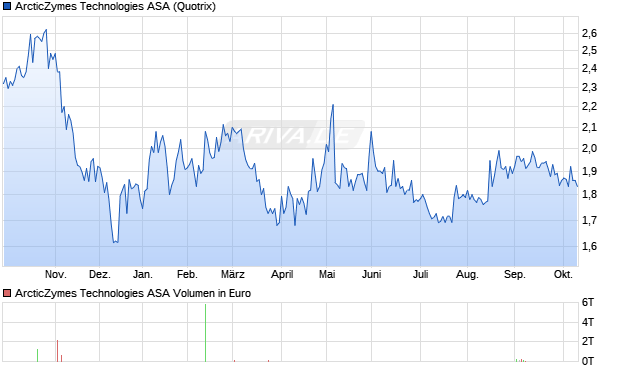This screenshot has height=371, width=620.
Task: Click the 2,4 price axis value
Action: coord(590,68)
